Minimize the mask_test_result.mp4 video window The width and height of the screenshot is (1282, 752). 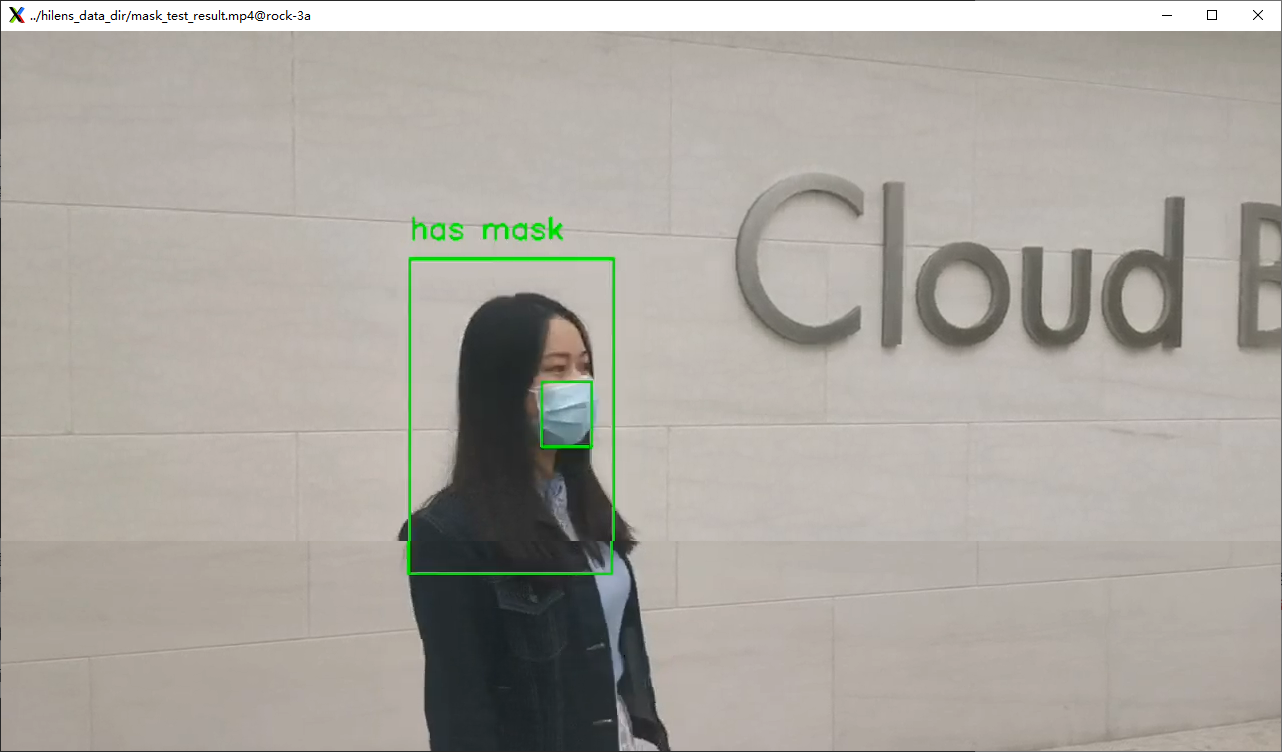pyautogui.click(x=1166, y=16)
